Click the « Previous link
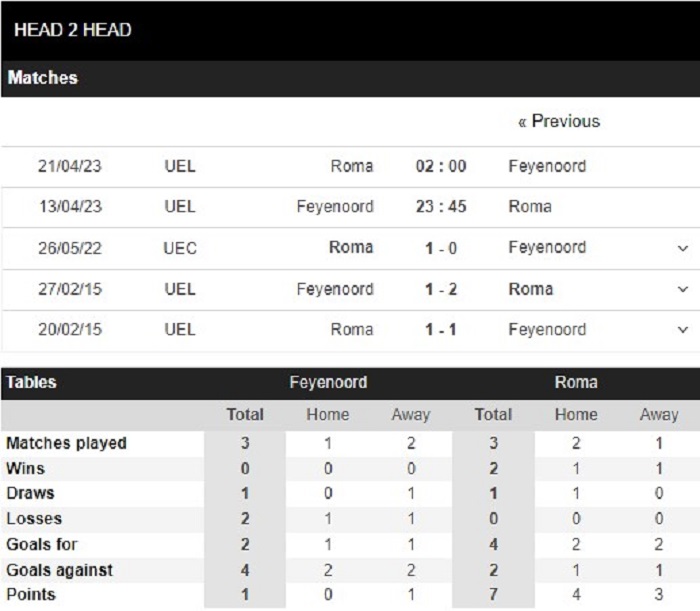This screenshot has height=611, width=700. (558, 121)
